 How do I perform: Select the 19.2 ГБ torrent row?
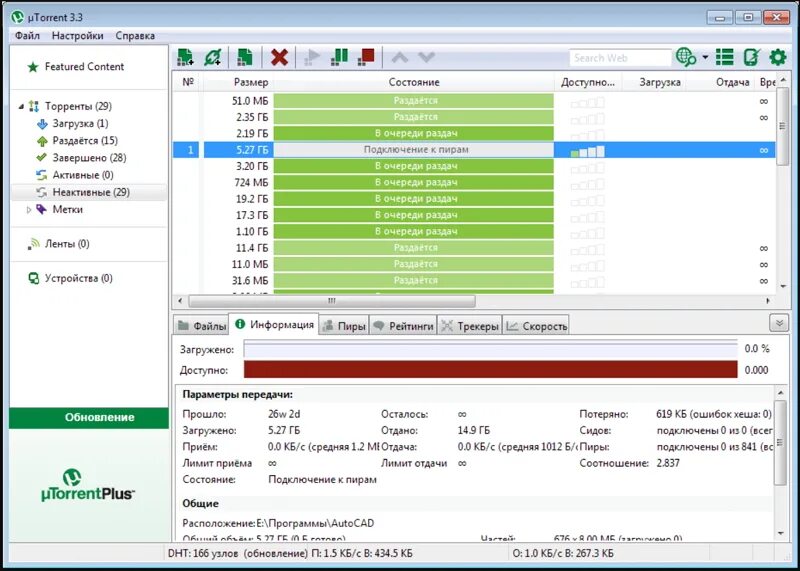tap(474, 199)
